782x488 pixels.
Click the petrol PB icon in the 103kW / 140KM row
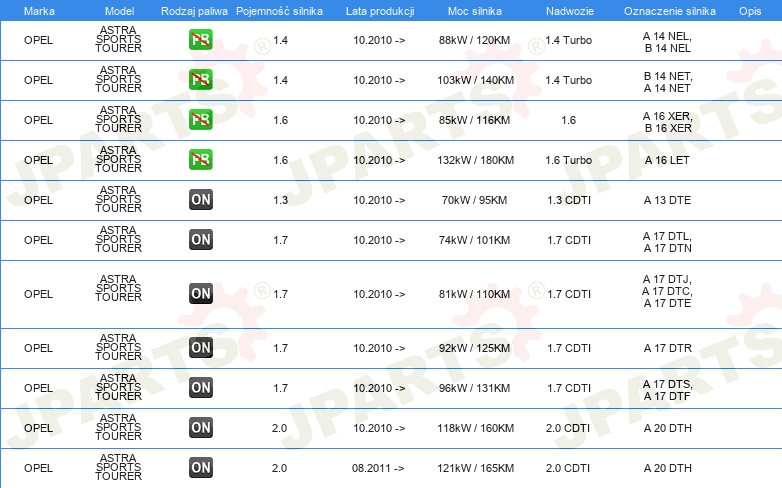point(201,80)
